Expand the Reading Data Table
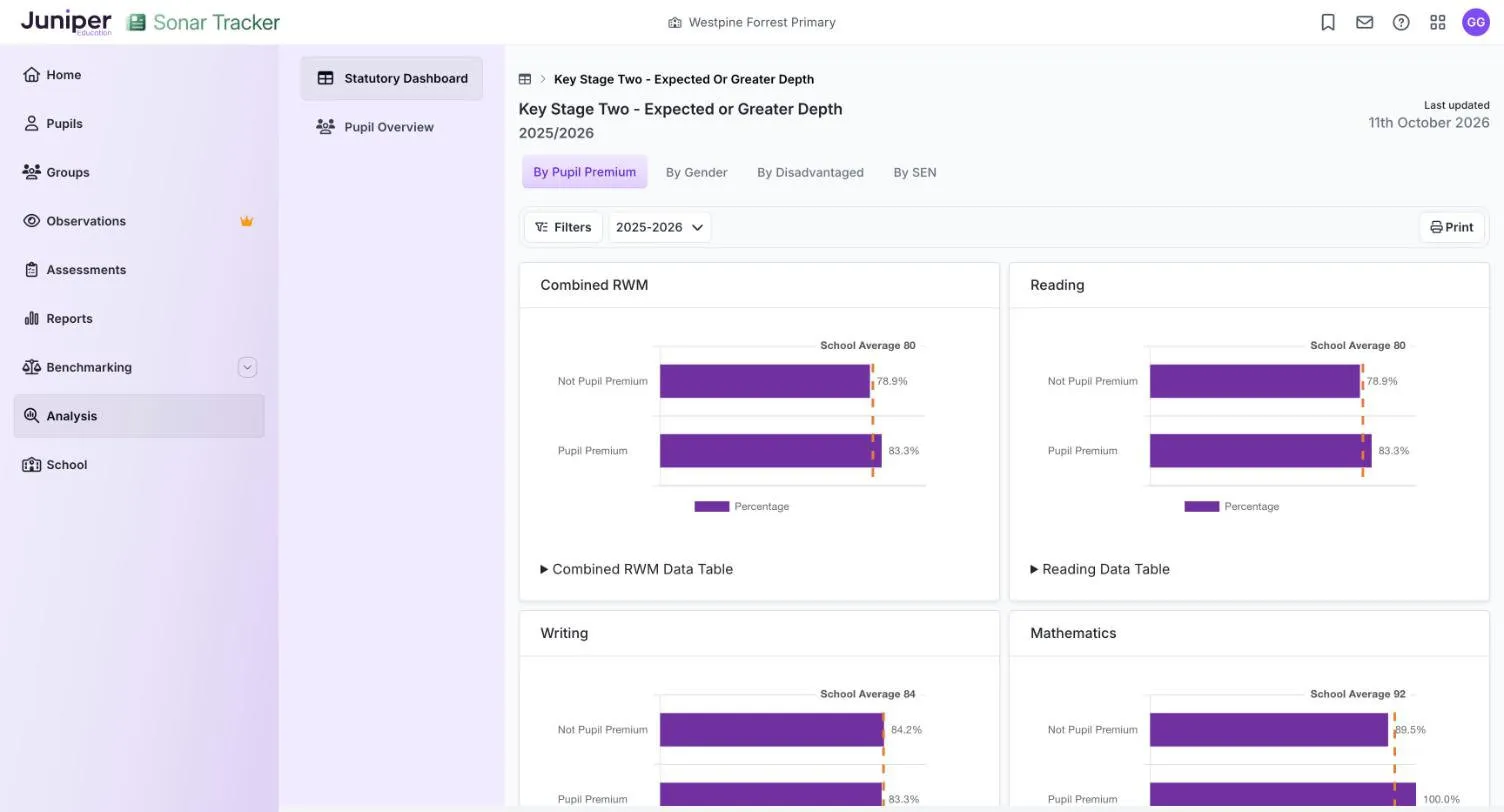 tap(1100, 569)
